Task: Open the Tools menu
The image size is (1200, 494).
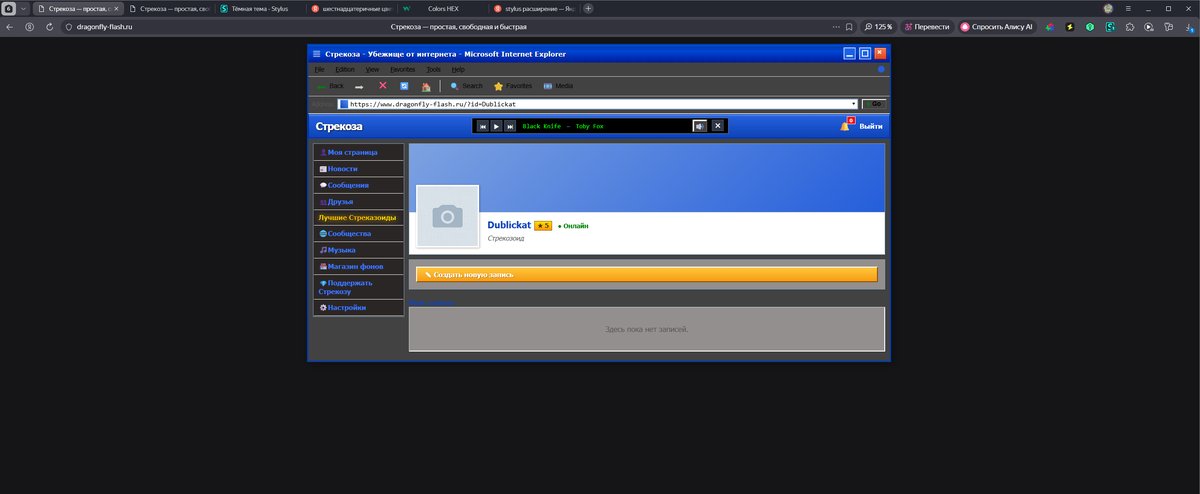Action: click(x=433, y=70)
